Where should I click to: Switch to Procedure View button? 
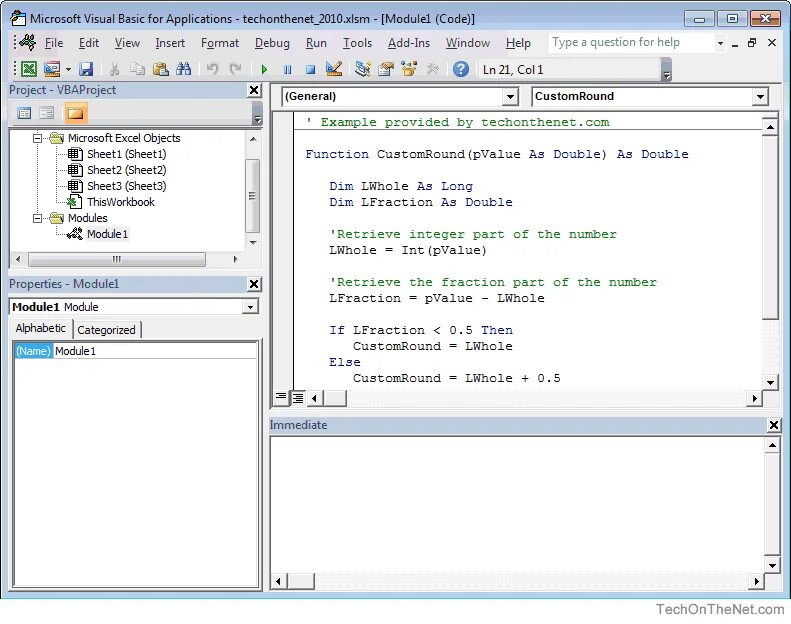click(x=281, y=398)
